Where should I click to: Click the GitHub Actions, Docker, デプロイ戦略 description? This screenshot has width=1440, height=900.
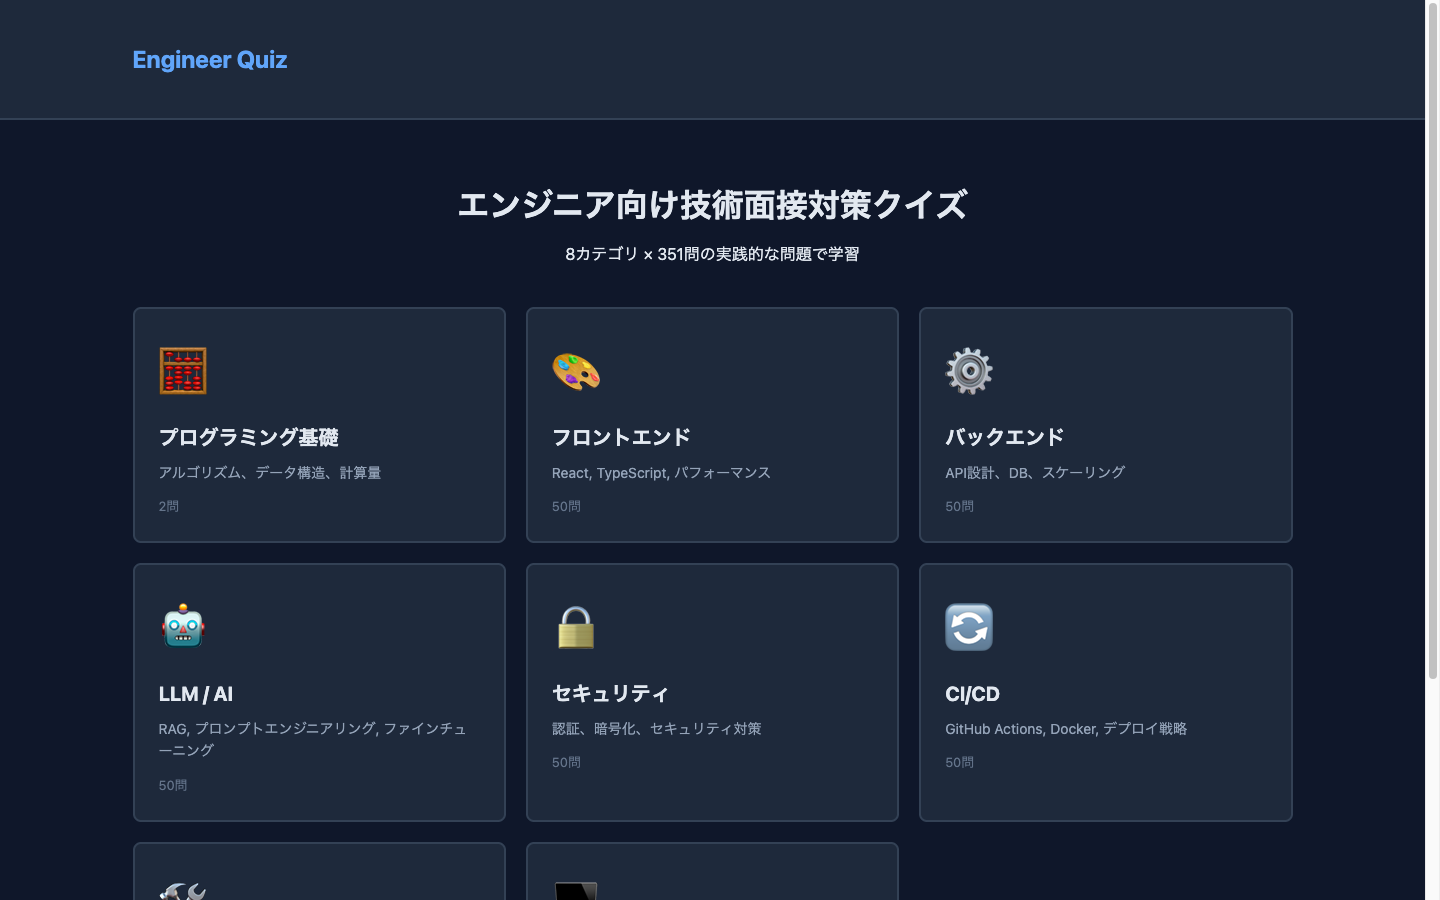pyautogui.click(x=1066, y=729)
